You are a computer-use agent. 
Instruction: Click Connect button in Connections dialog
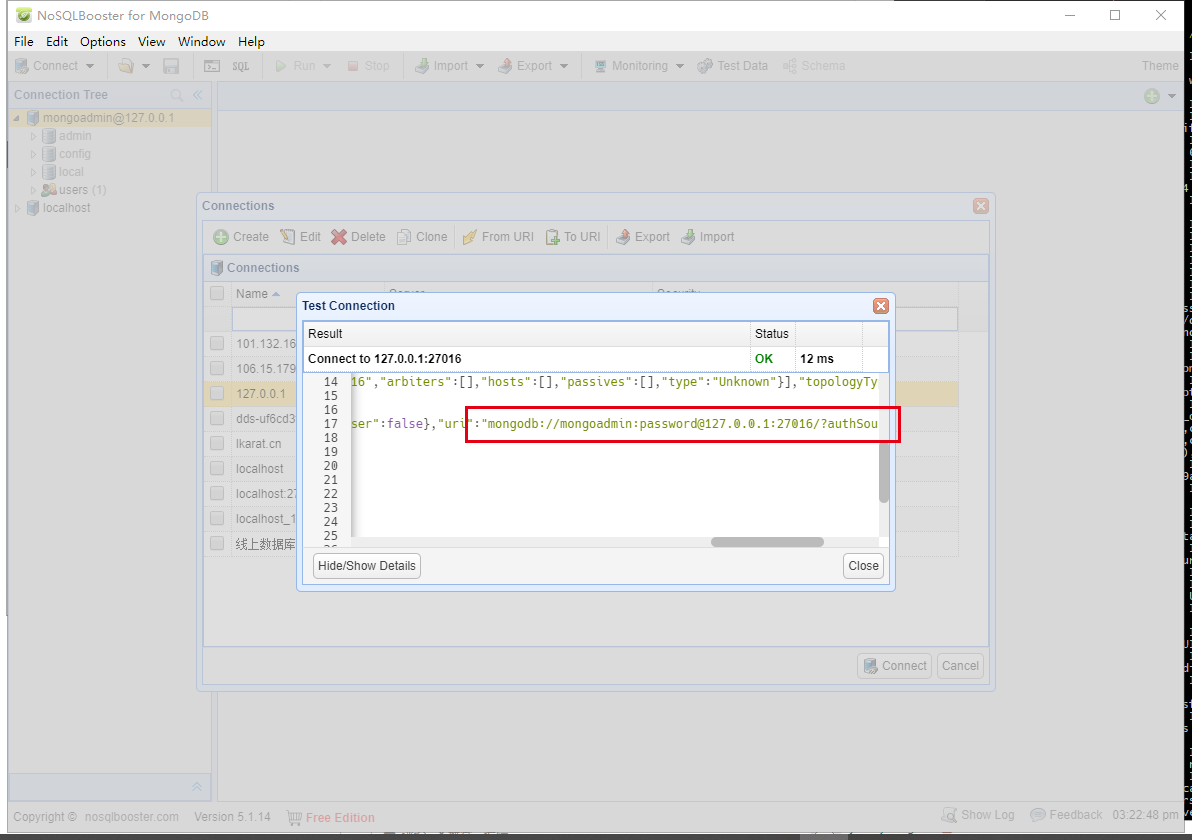895,666
